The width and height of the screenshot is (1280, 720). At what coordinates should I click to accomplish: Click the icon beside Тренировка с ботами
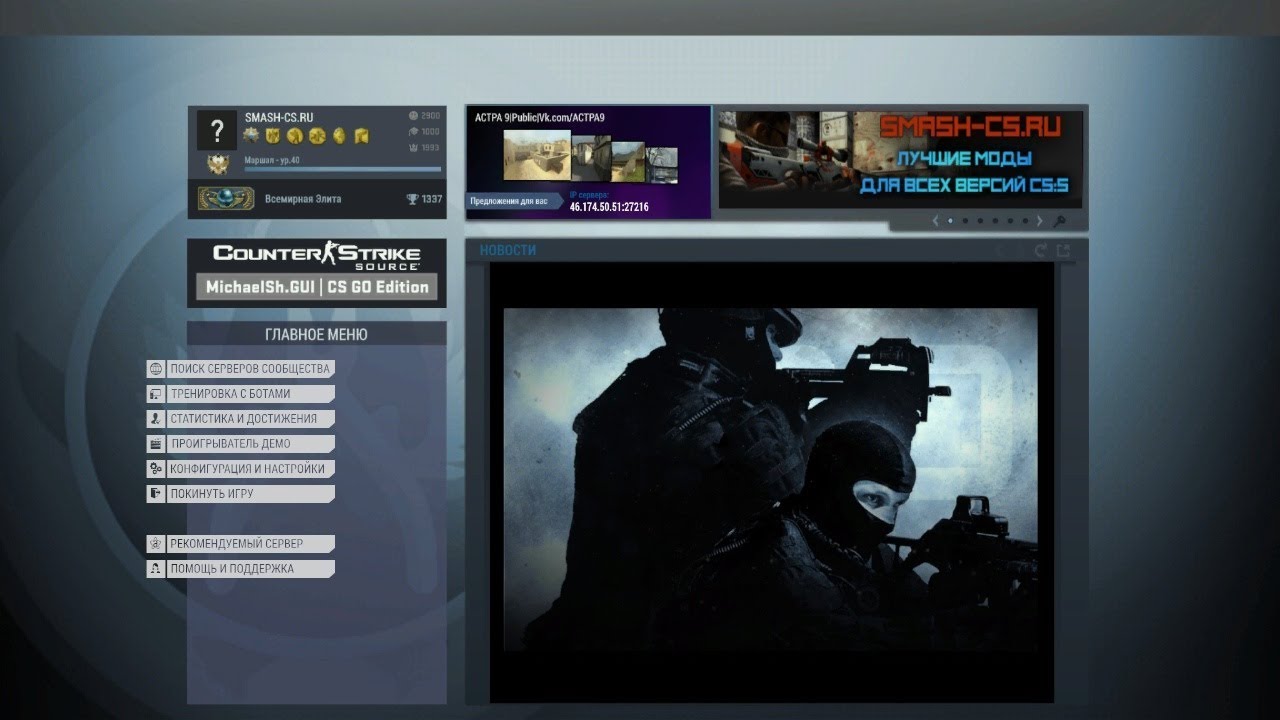pyautogui.click(x=156, y=394)
